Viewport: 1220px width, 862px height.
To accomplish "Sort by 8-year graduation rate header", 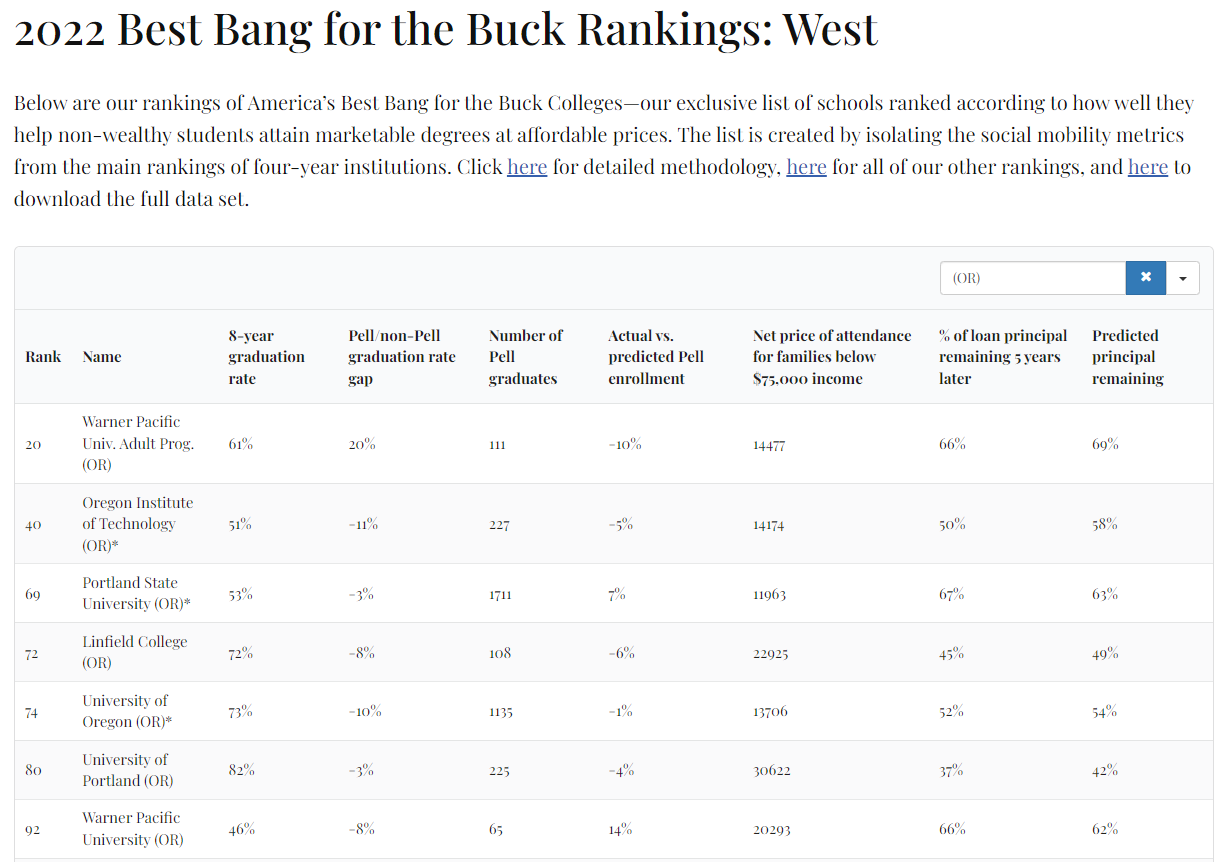I will point(266,357).
